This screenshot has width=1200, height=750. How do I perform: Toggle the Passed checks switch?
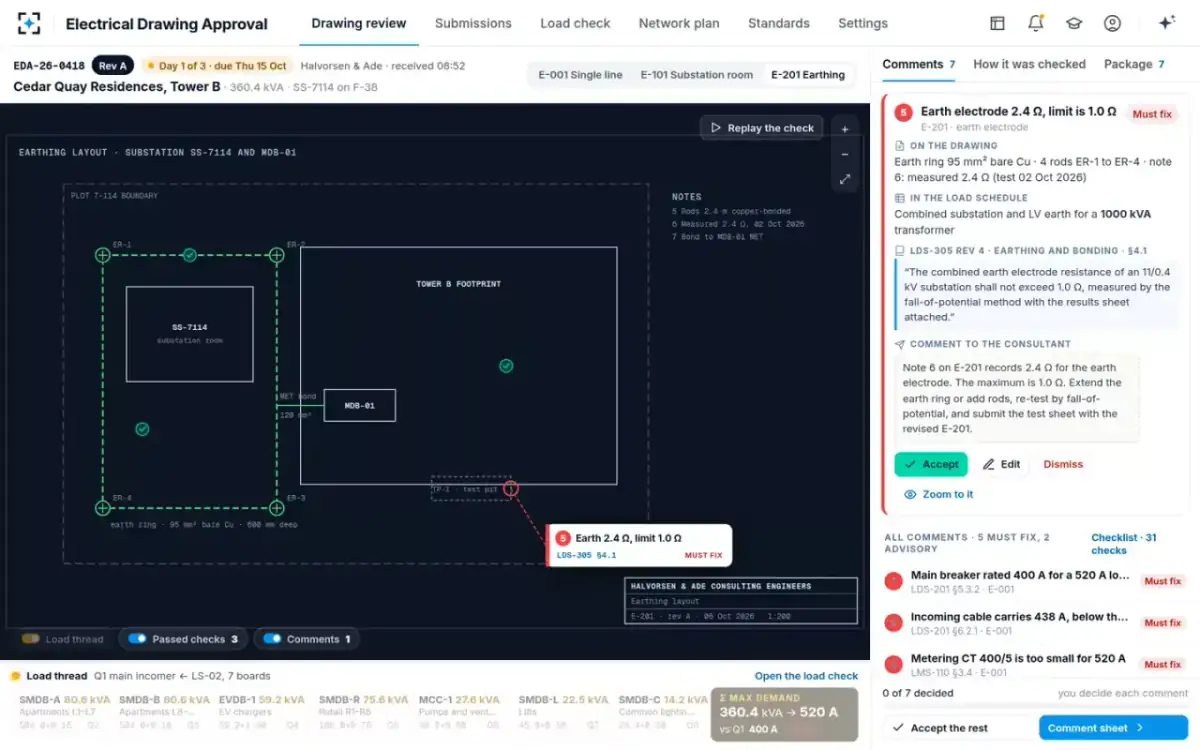tap(137, 639)
